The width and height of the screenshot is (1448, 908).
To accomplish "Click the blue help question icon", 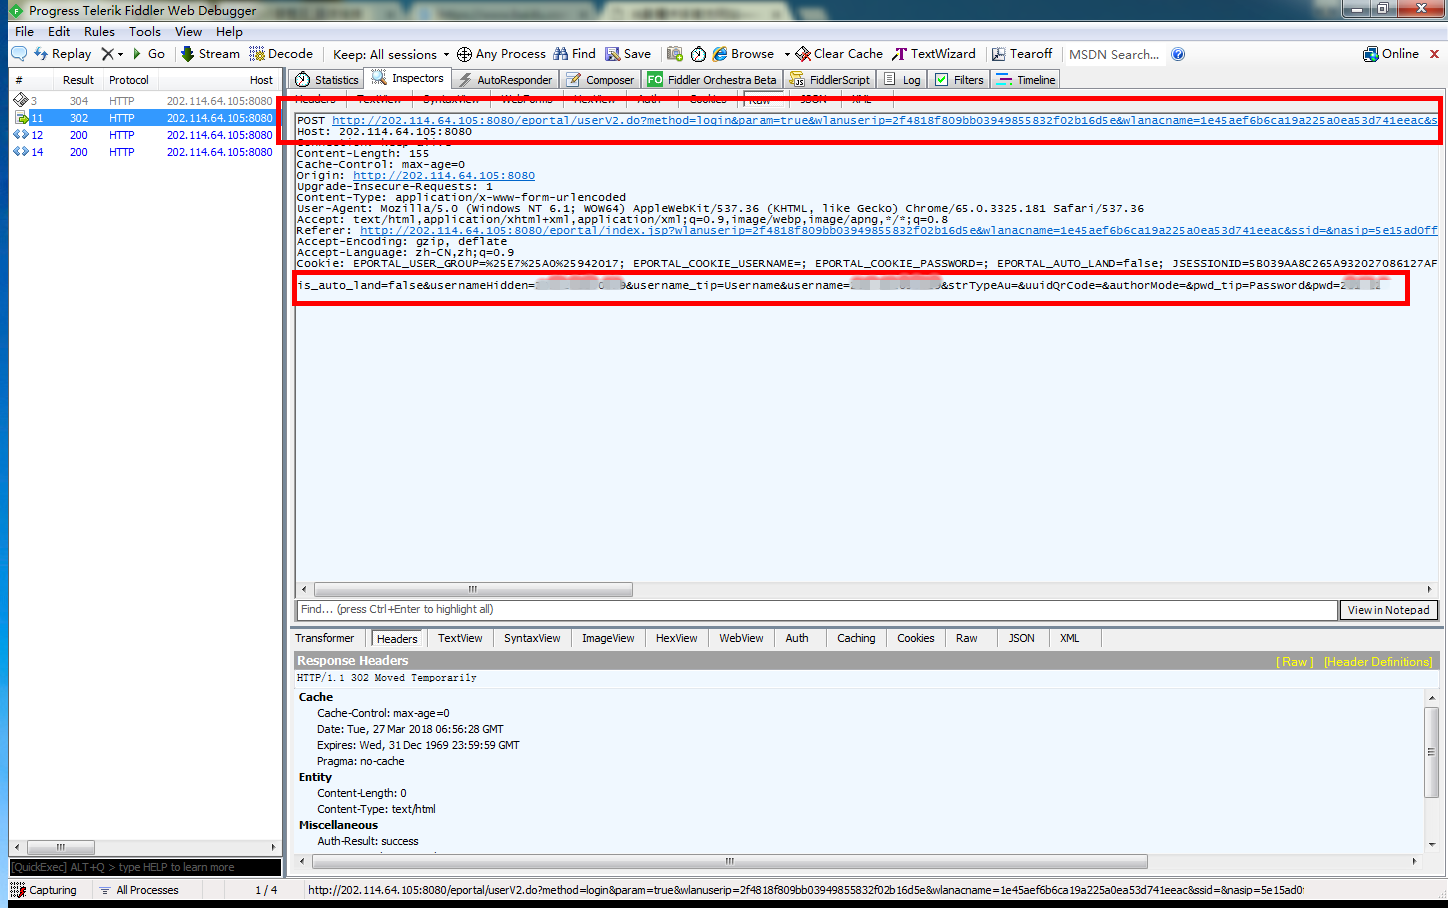I will coord(1178,54).
